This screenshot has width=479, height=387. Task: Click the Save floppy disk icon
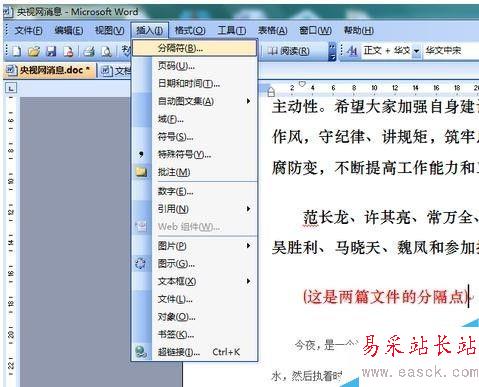(x=51, y=51)
